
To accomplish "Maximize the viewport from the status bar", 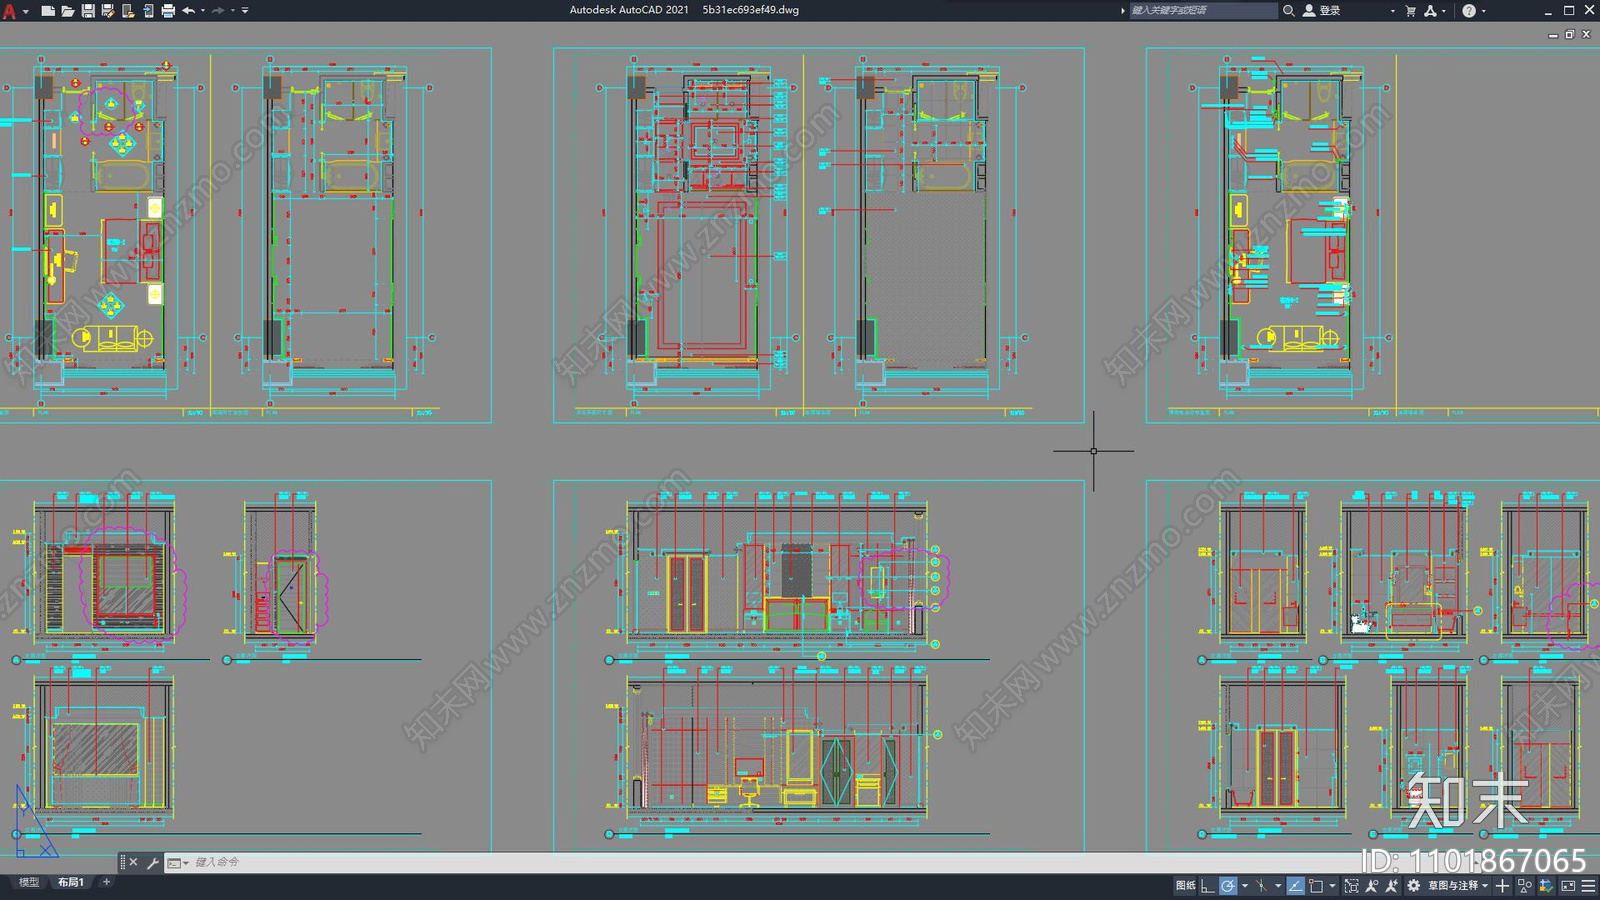I will (x=1352, y=885).
